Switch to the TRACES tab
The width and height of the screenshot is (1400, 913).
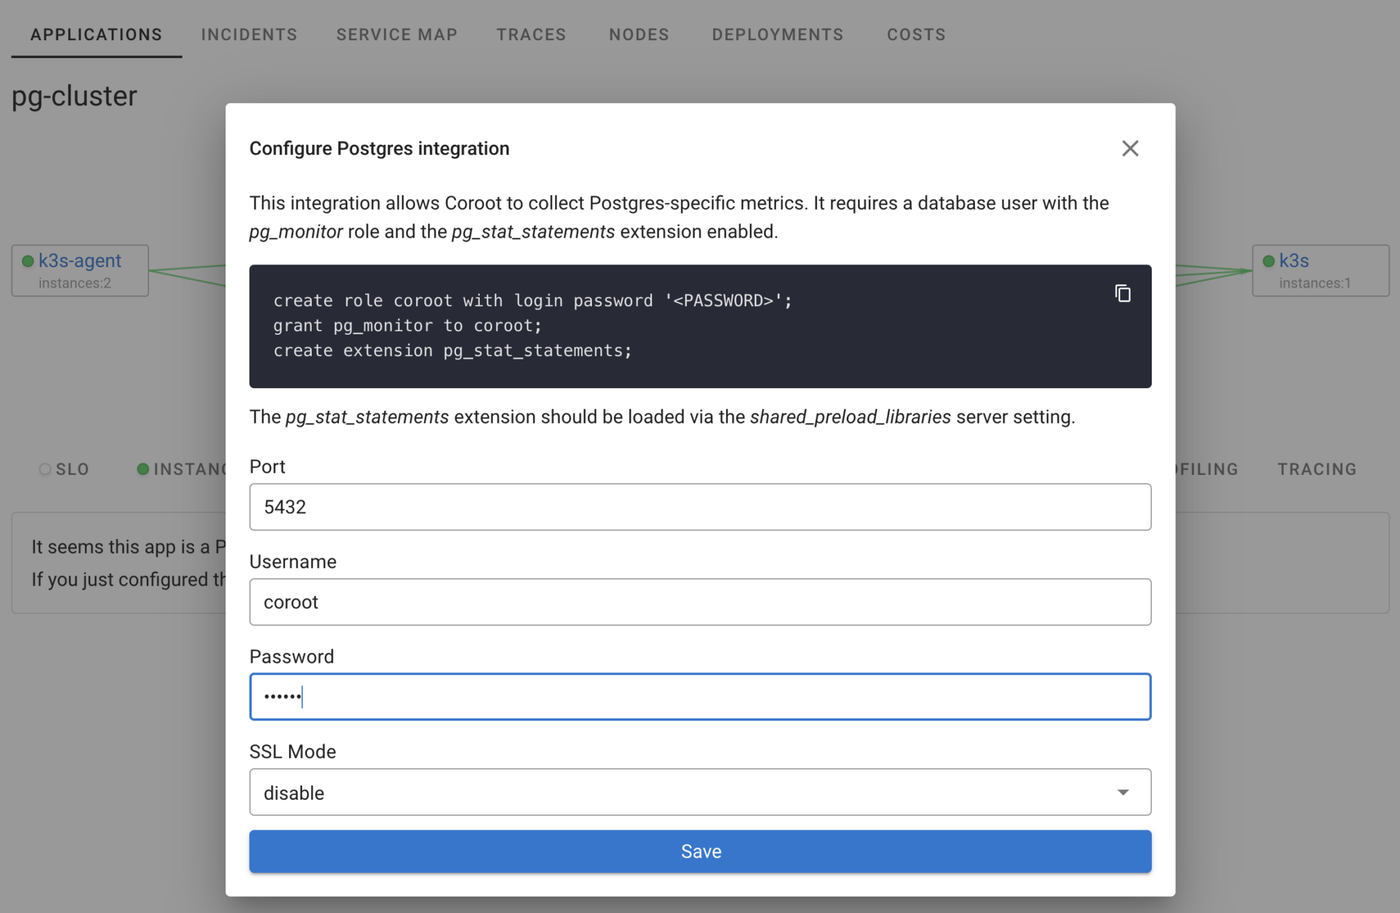531,34
